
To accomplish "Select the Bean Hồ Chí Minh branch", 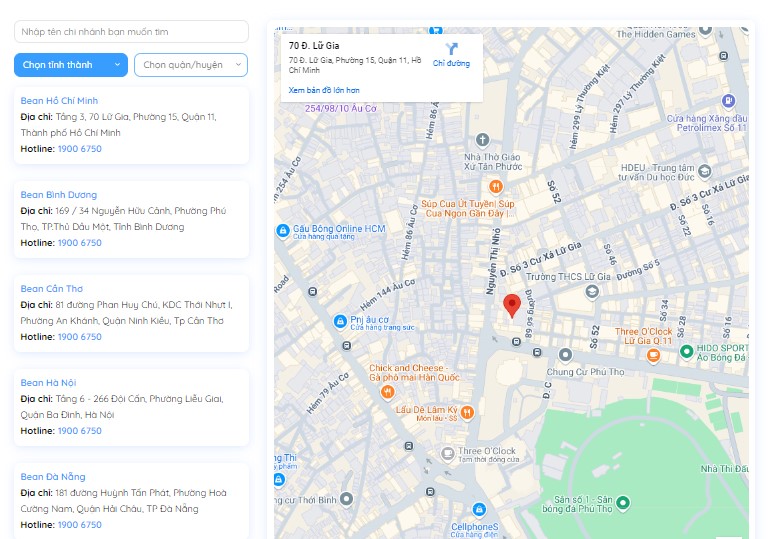I will click(59, 100).
